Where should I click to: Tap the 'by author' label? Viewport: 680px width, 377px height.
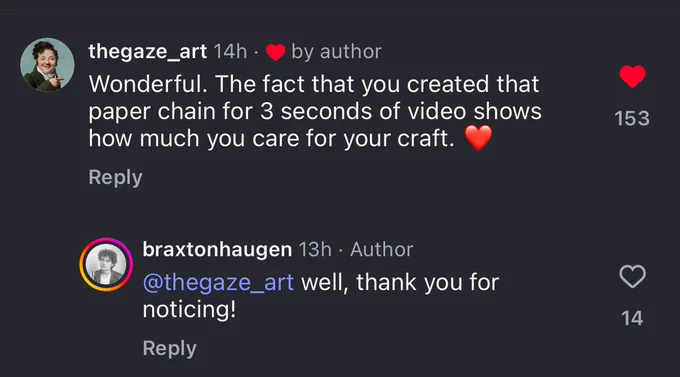[336, 52]
